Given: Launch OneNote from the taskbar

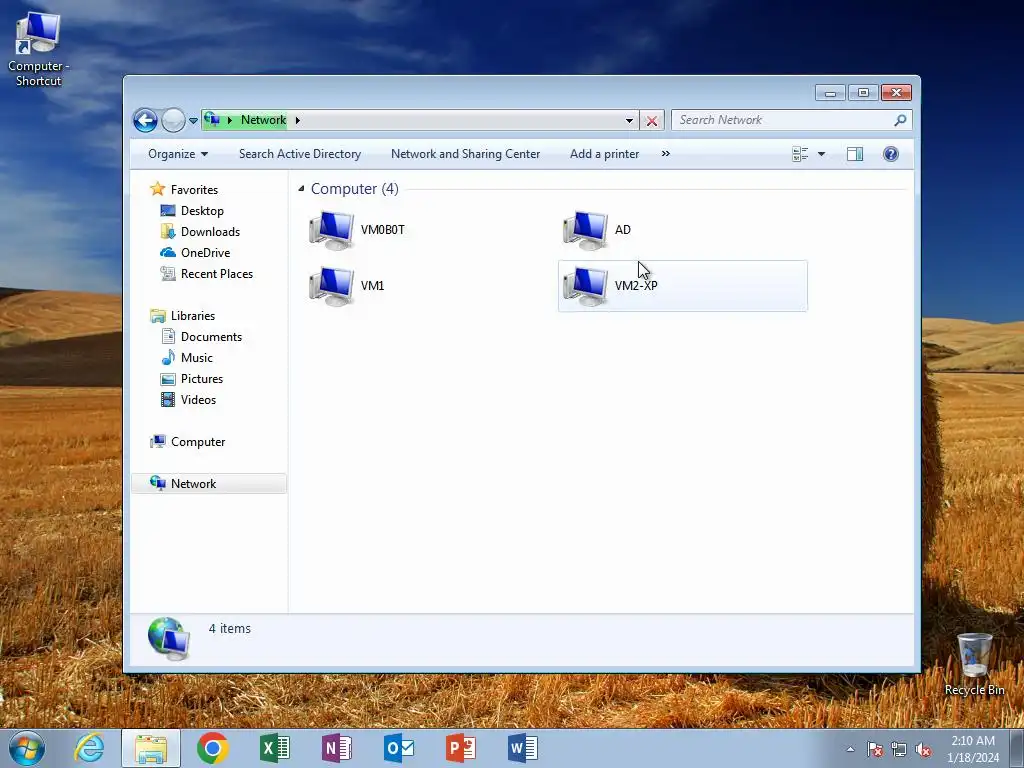Looking at the screenshot, I should [336, 748].
